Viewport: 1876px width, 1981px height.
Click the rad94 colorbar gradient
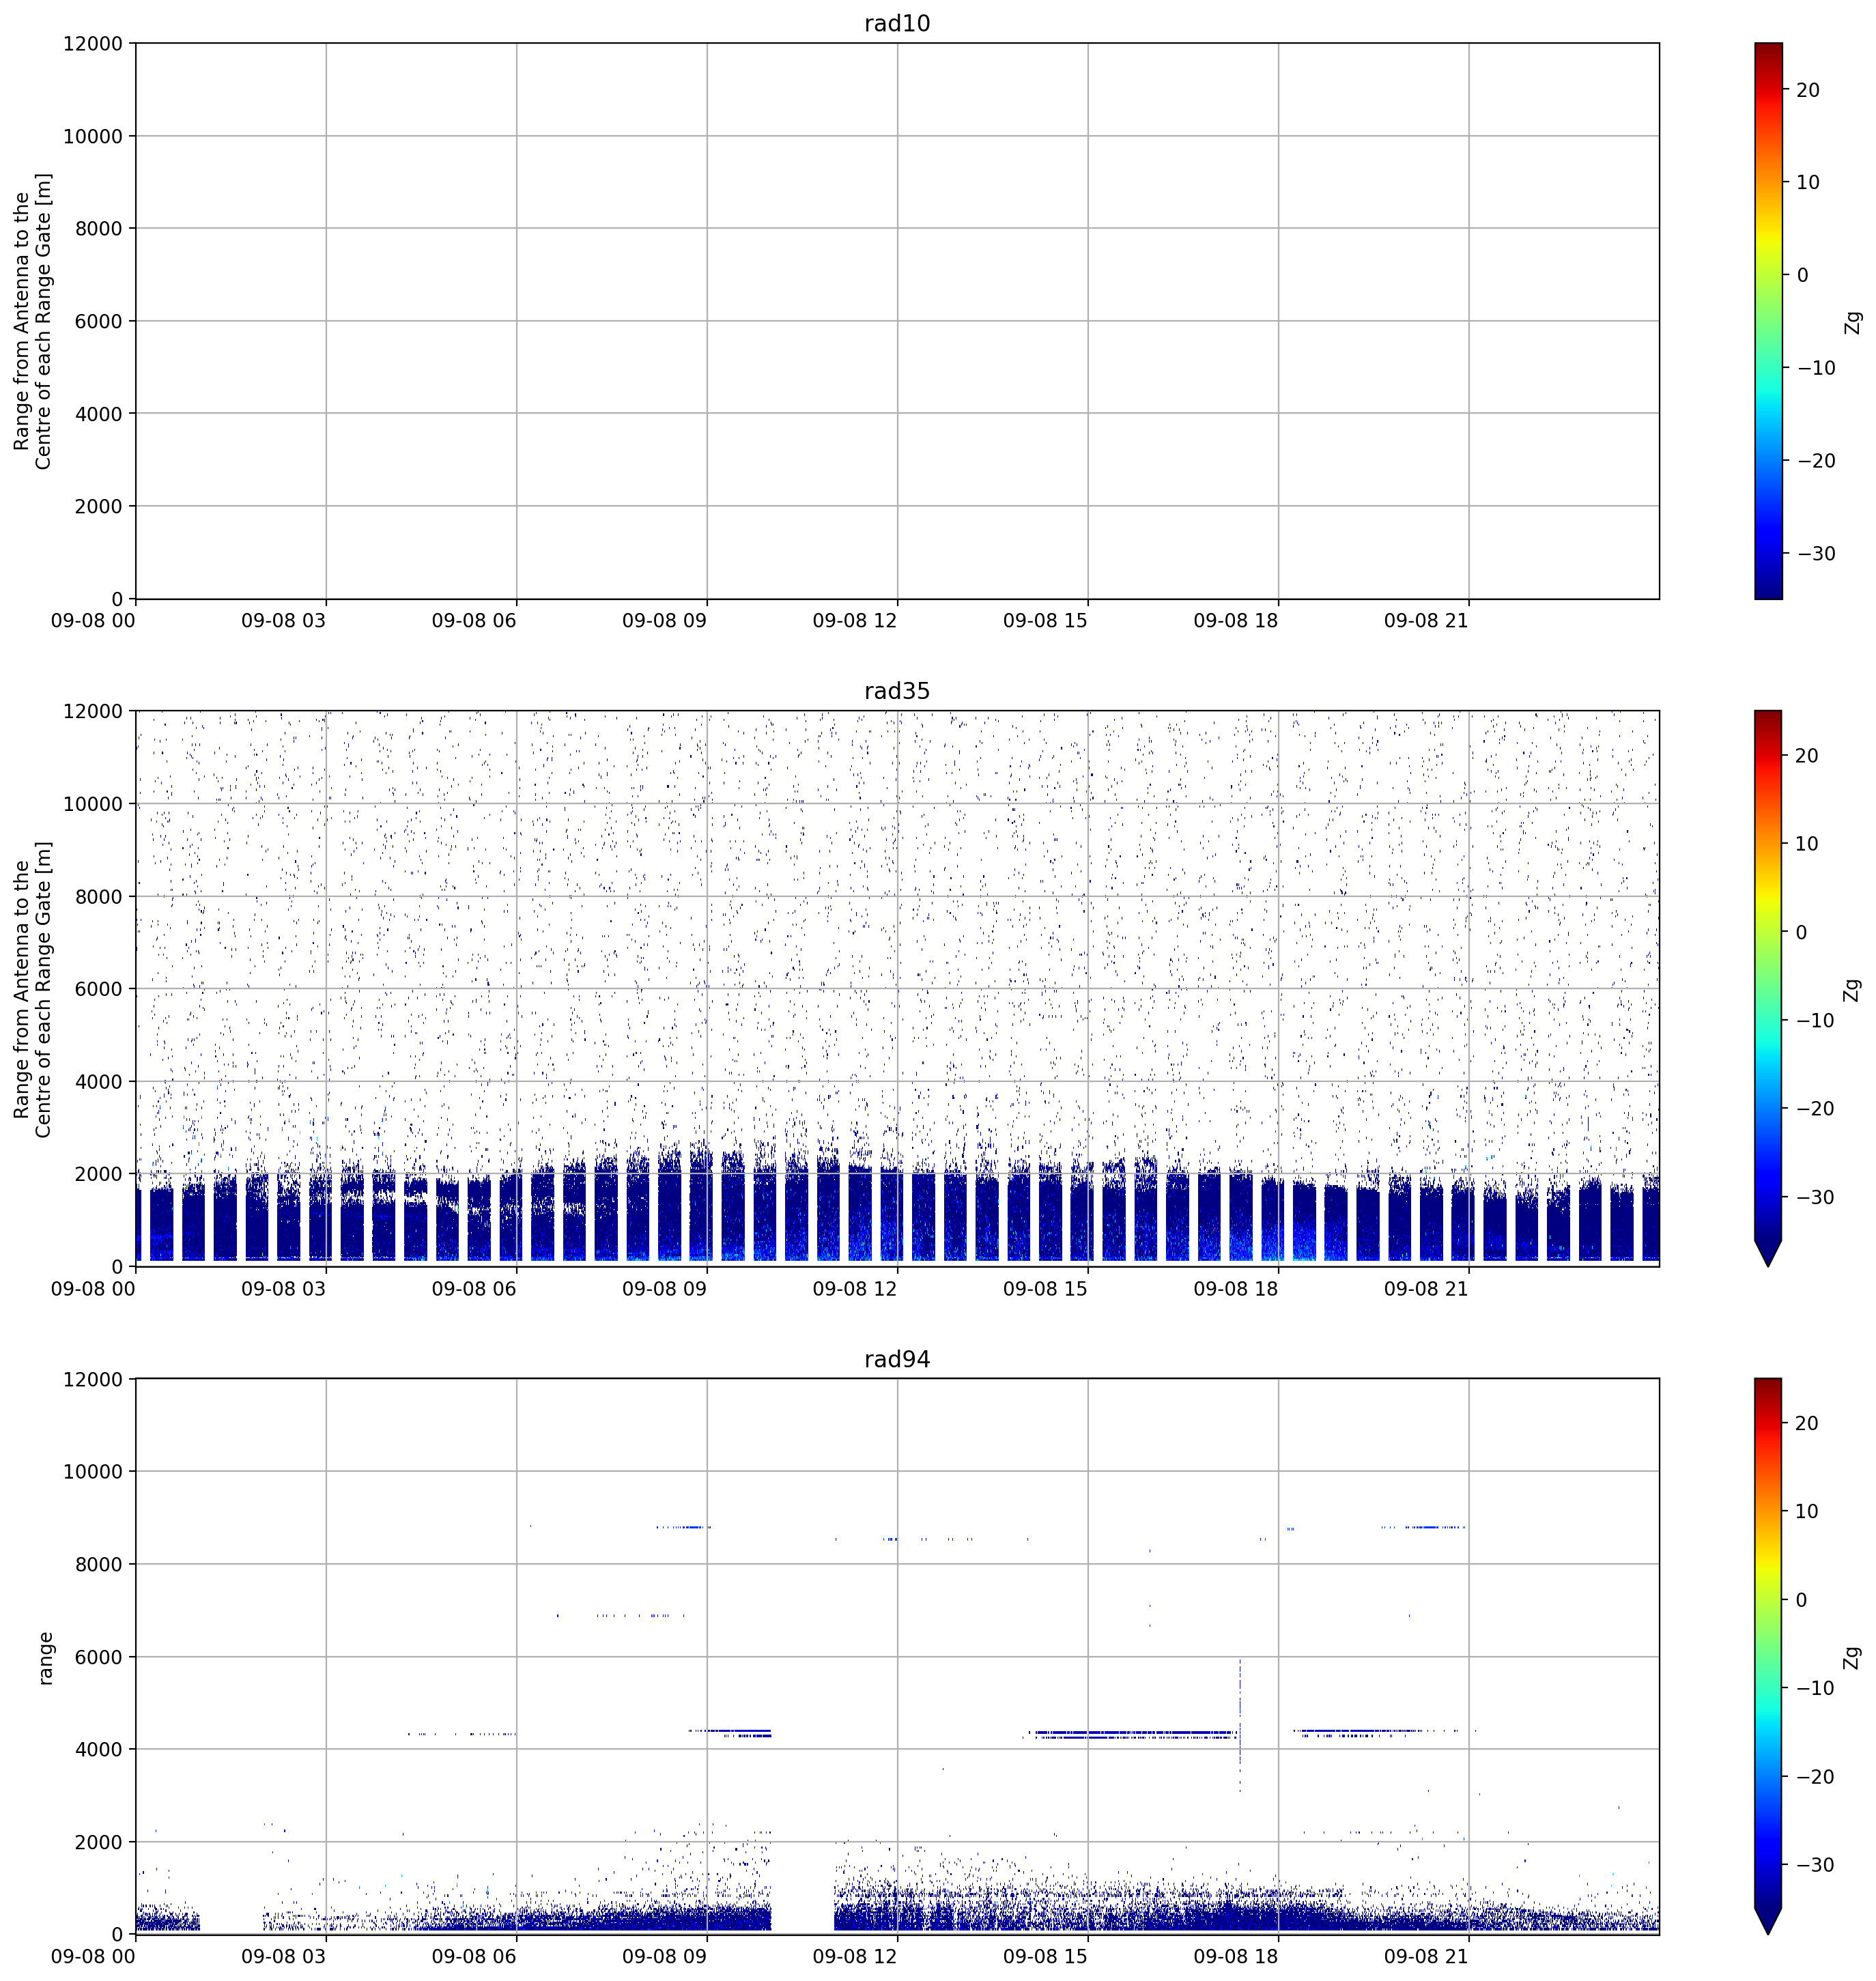click(x=1768, y=1643)
